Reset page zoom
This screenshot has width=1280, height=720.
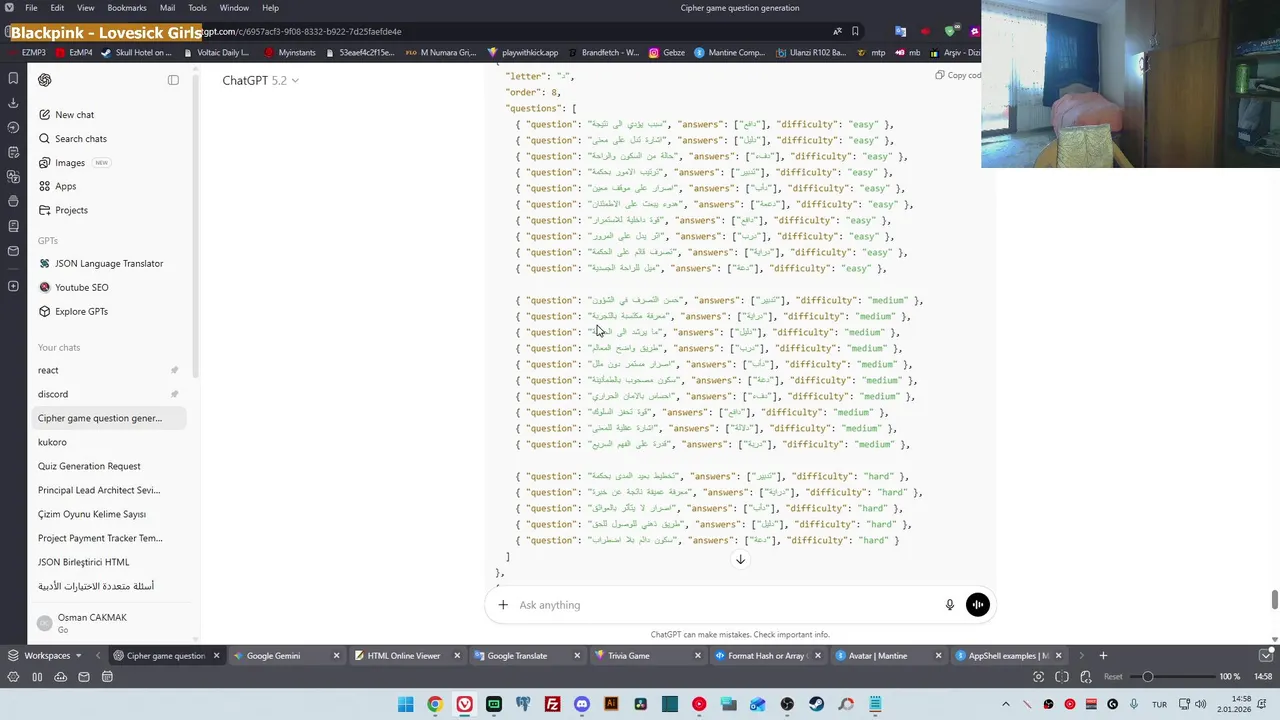1113,677
